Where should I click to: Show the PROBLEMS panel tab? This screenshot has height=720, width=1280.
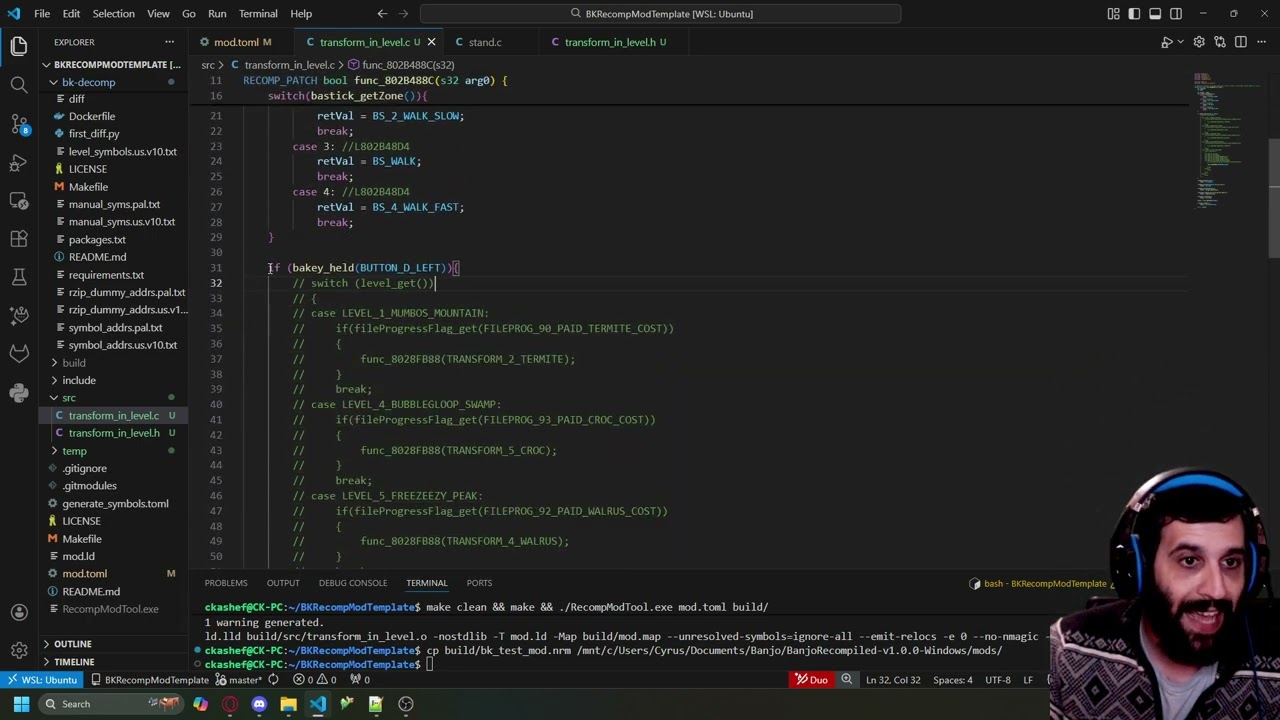click(x=226, y=583)
